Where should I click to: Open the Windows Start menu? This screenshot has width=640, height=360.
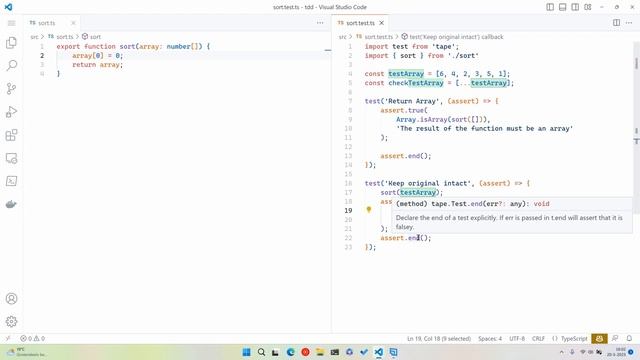[x=247, y=352]
